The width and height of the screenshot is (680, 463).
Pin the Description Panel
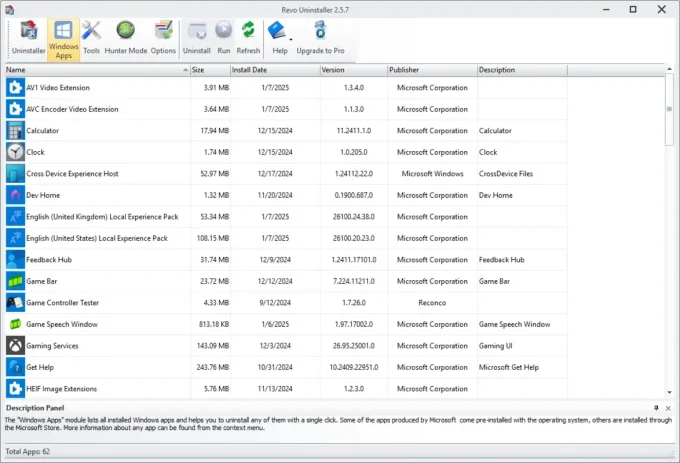pos(656,408)
